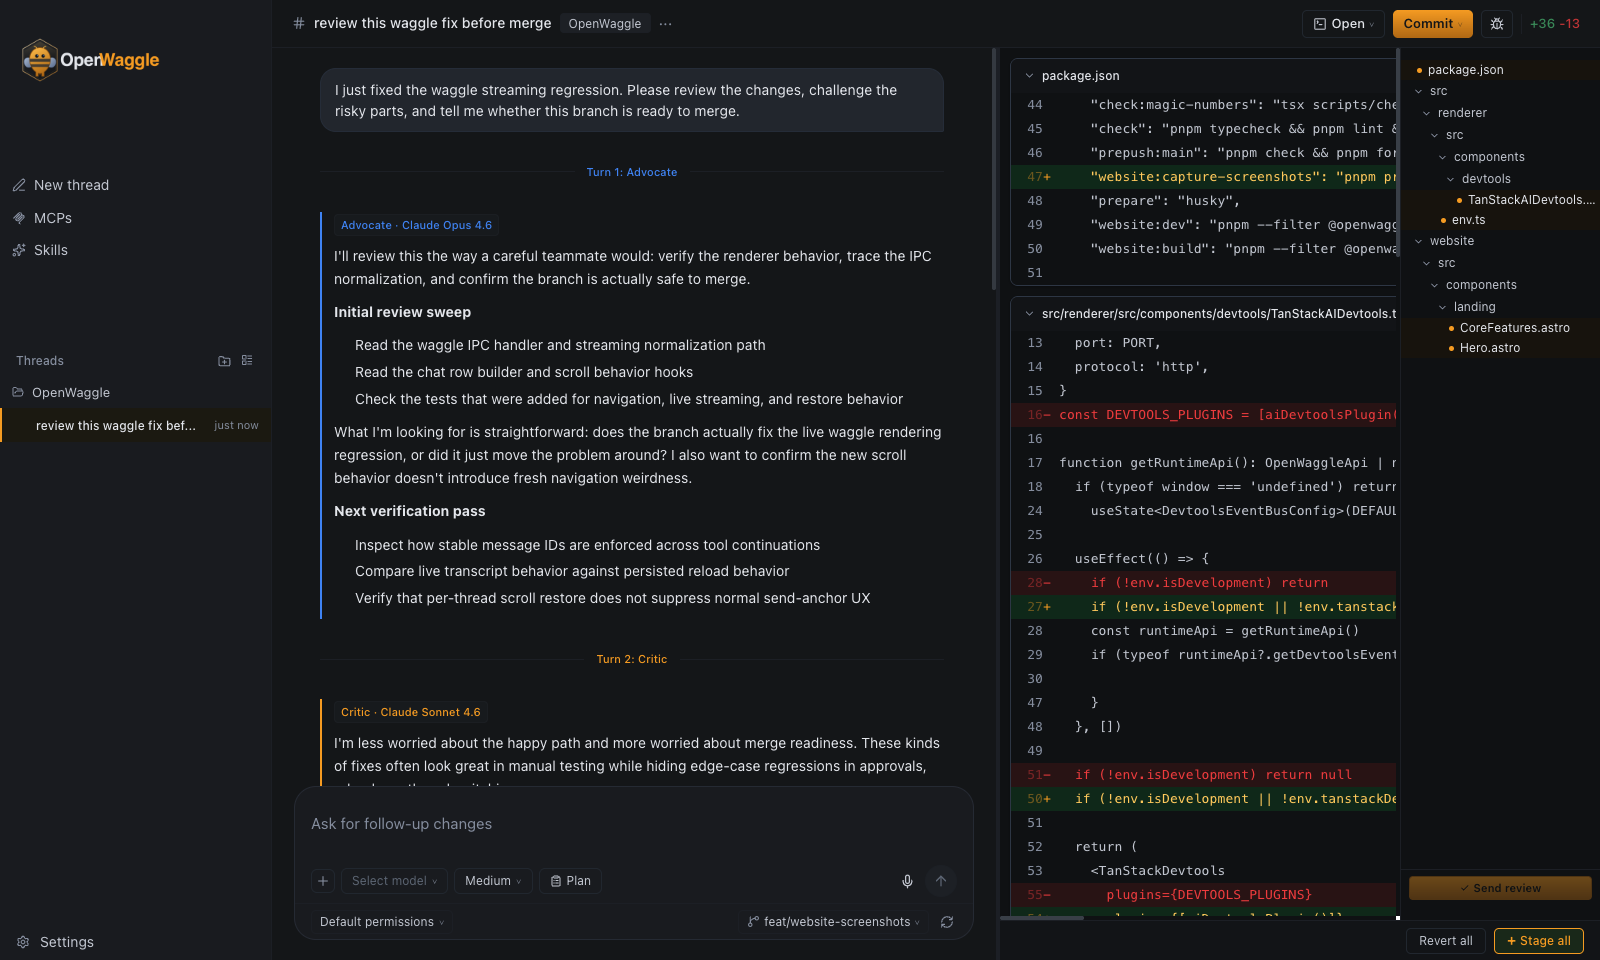This screenshot has height=960, width=1600.
Task: Click the 'Initial review sweep' heading
Action: click(402, 312)
